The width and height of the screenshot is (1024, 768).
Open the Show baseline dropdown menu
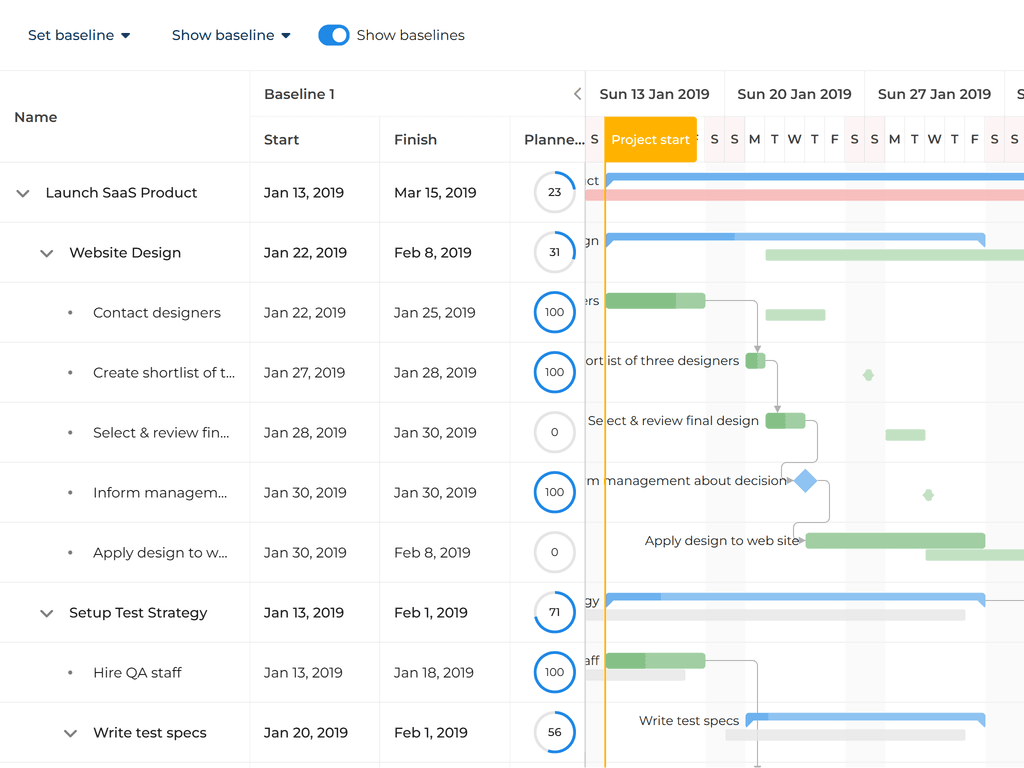click(x=231, y=35)
